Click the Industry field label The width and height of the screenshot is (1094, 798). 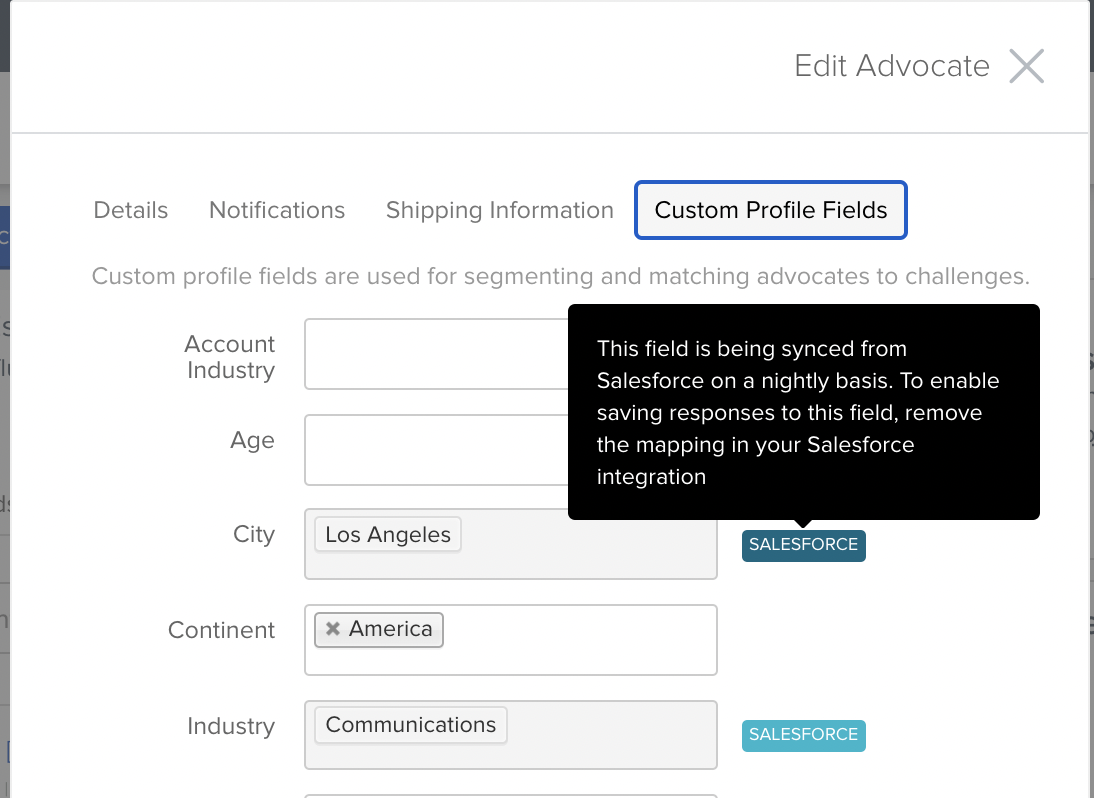coord(231,726)
